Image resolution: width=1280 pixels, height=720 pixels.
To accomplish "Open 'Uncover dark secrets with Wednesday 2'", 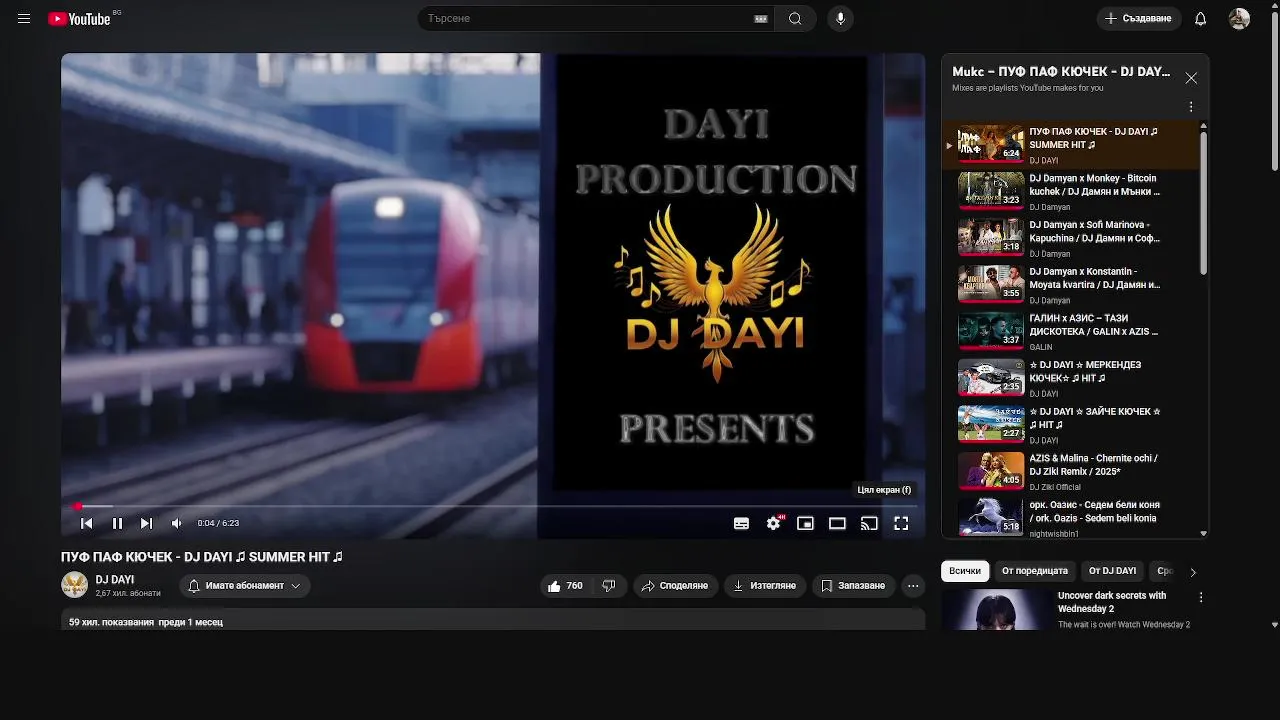I will pyautogui.click(x=1112, y=602).
